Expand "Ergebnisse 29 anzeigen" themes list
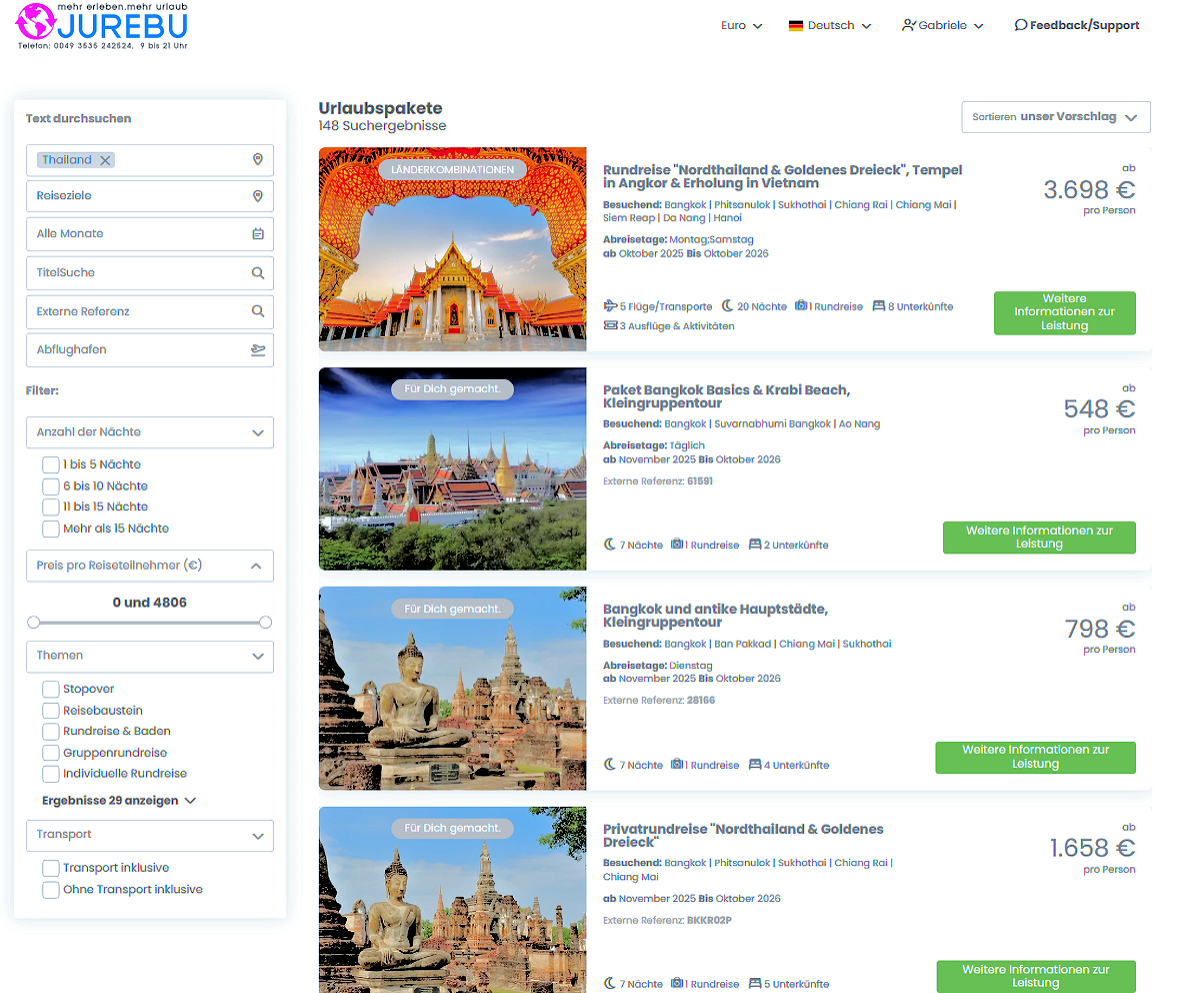 [119, 801]
